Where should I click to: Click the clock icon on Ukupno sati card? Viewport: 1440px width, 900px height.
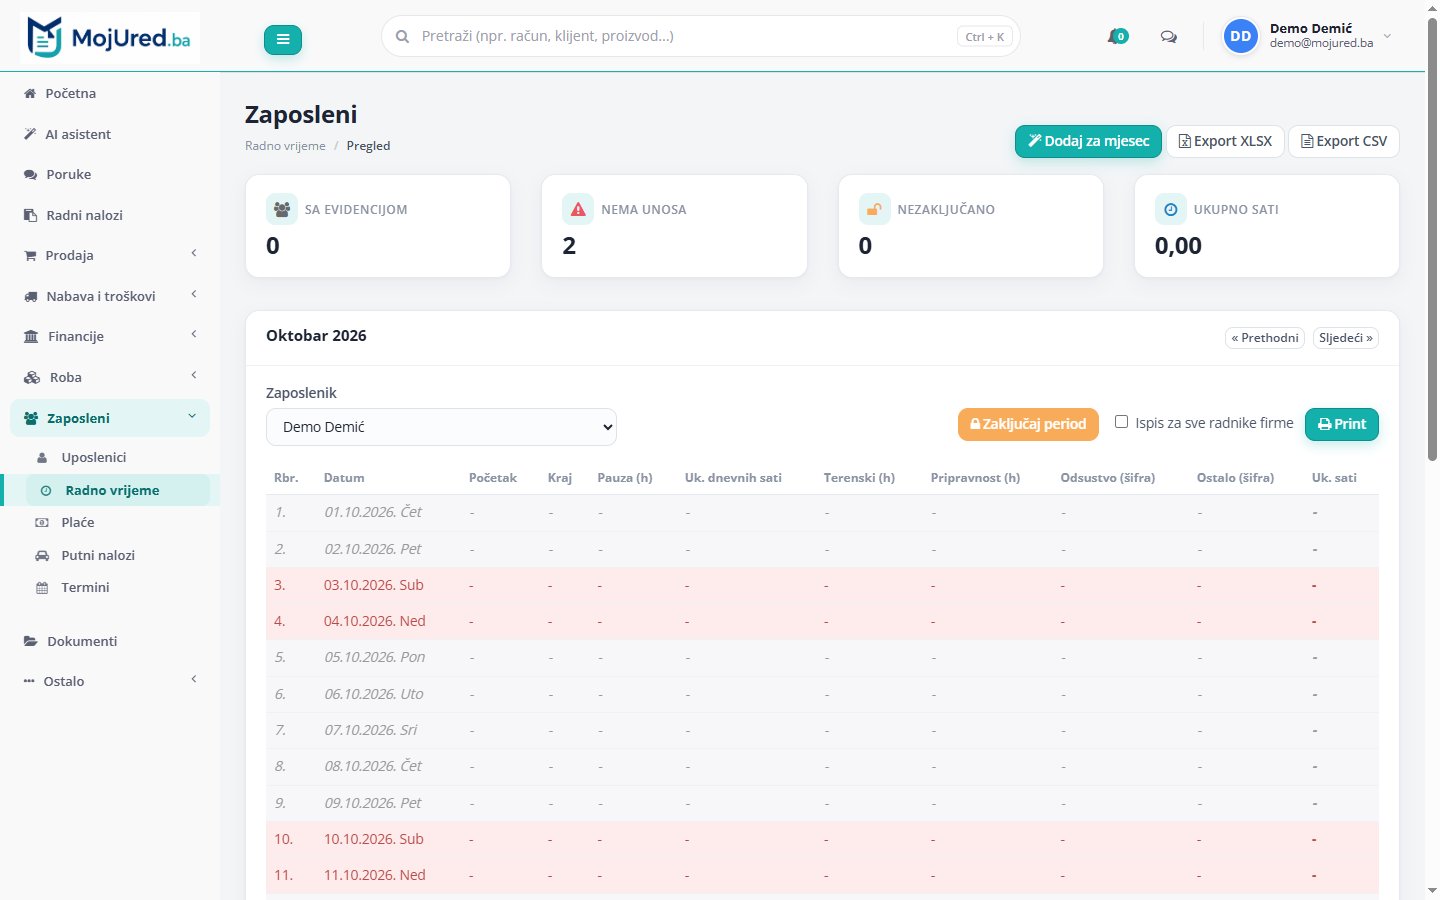(1170, 209)
